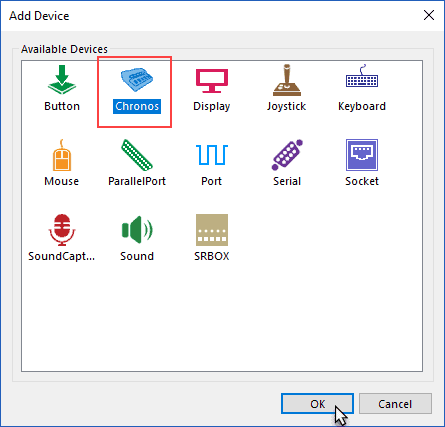This screenshot has width=445, height=427.
Task: Click the Cancel button
Action: [395, 404]
